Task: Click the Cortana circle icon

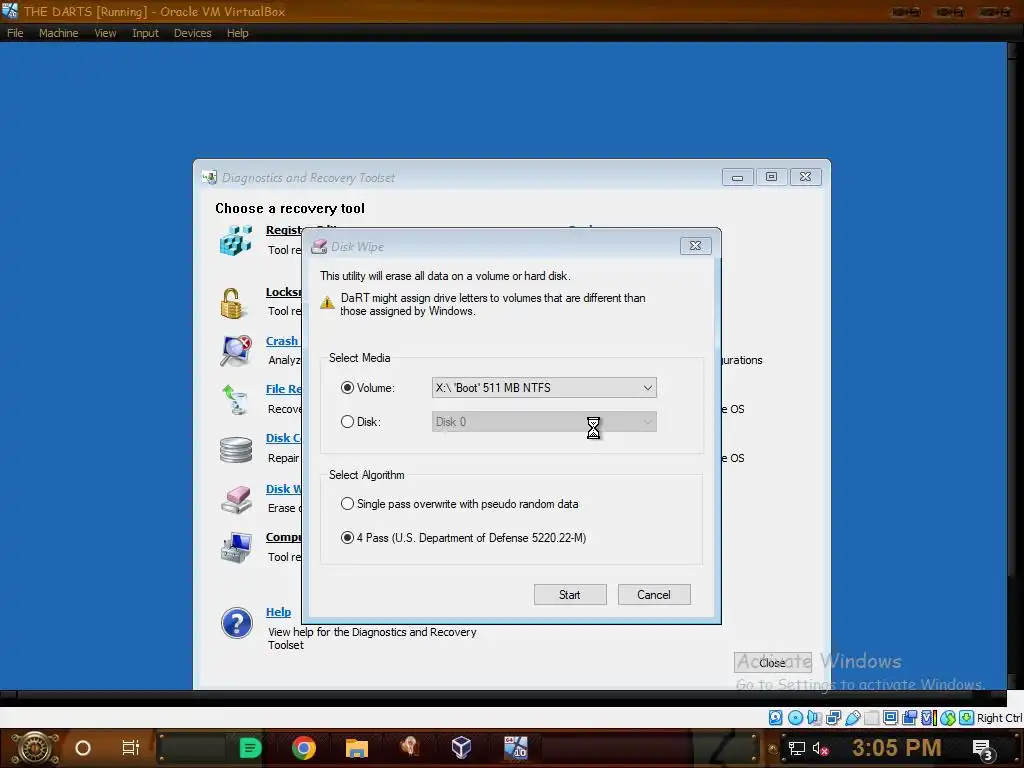Action: (83, 748)
